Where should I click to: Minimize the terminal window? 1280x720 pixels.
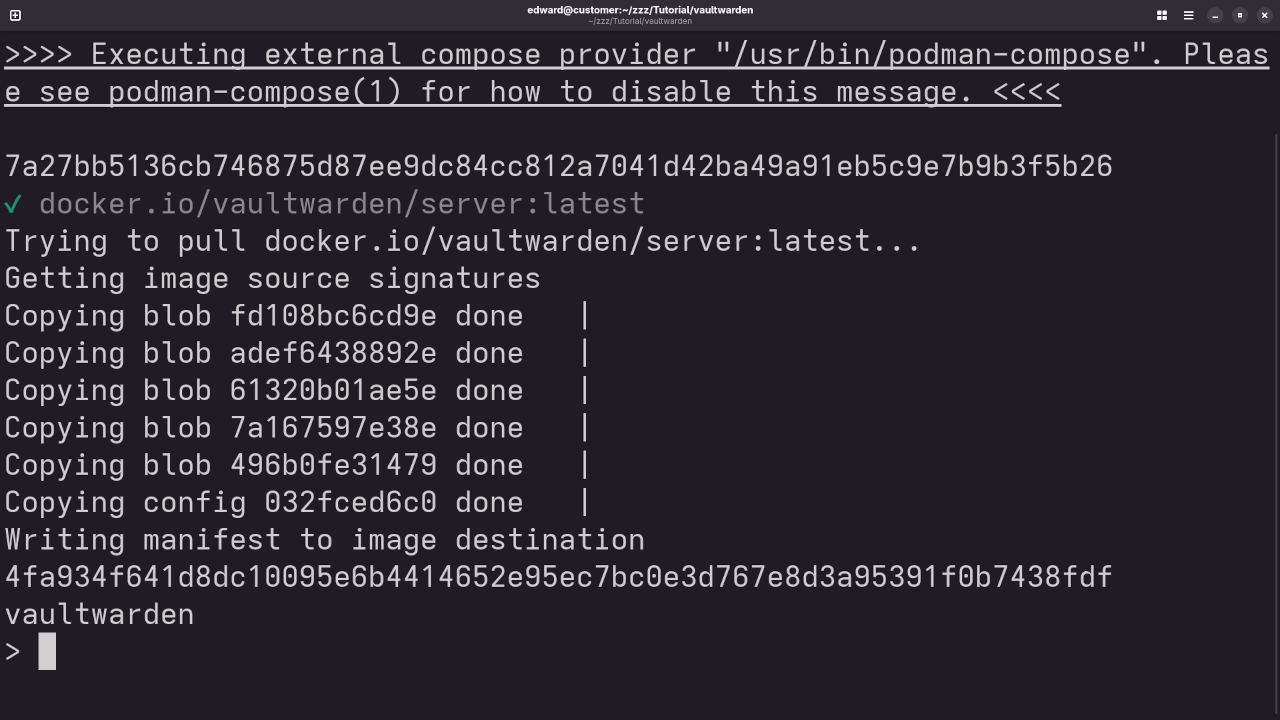tap(1215, 15)
